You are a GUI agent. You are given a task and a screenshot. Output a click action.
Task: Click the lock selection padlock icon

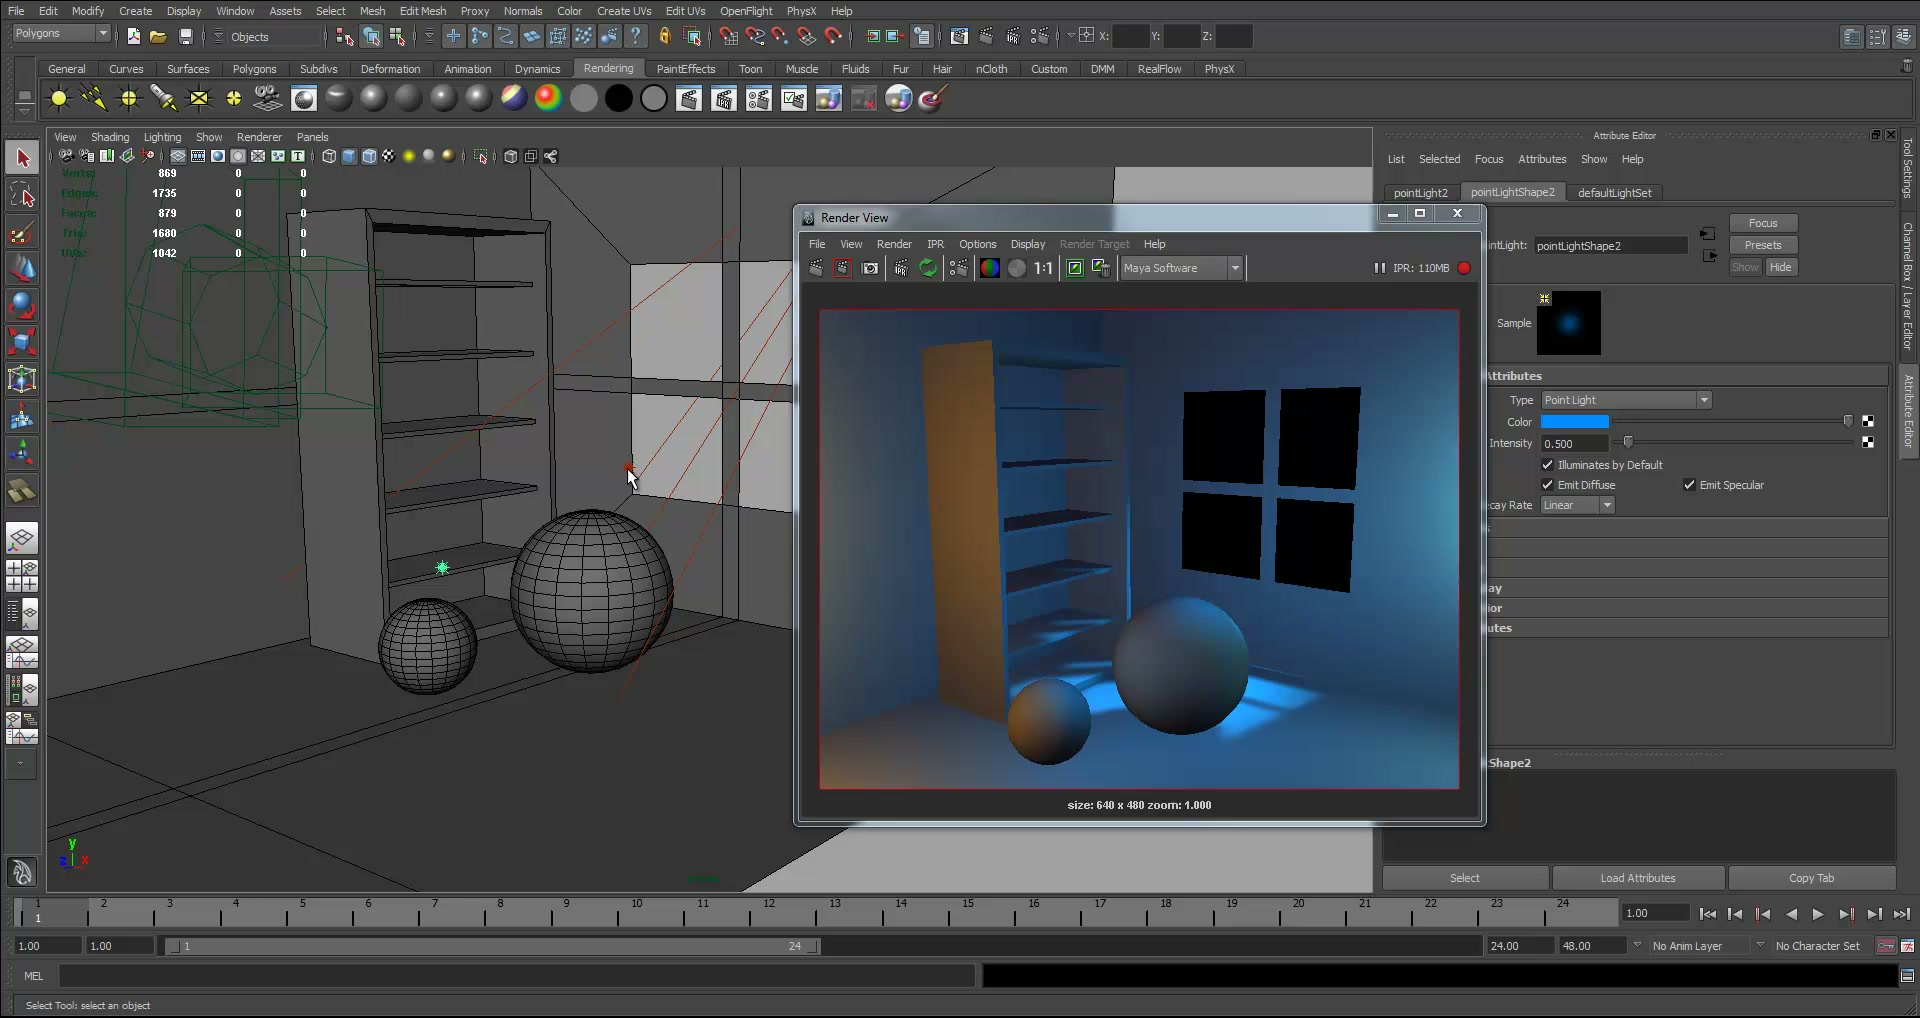[664, 36]
